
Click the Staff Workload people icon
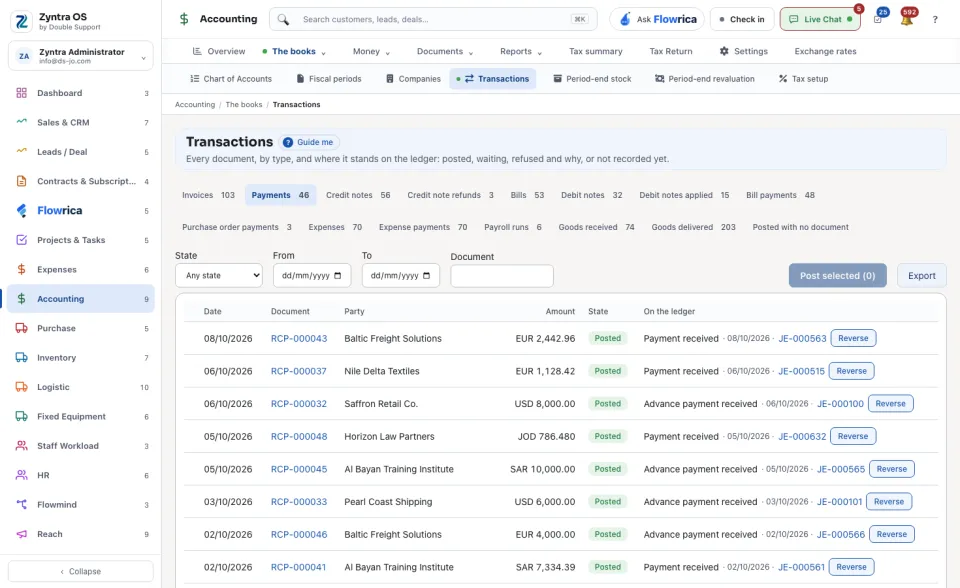pyautogui.click(x=21, y=446)
